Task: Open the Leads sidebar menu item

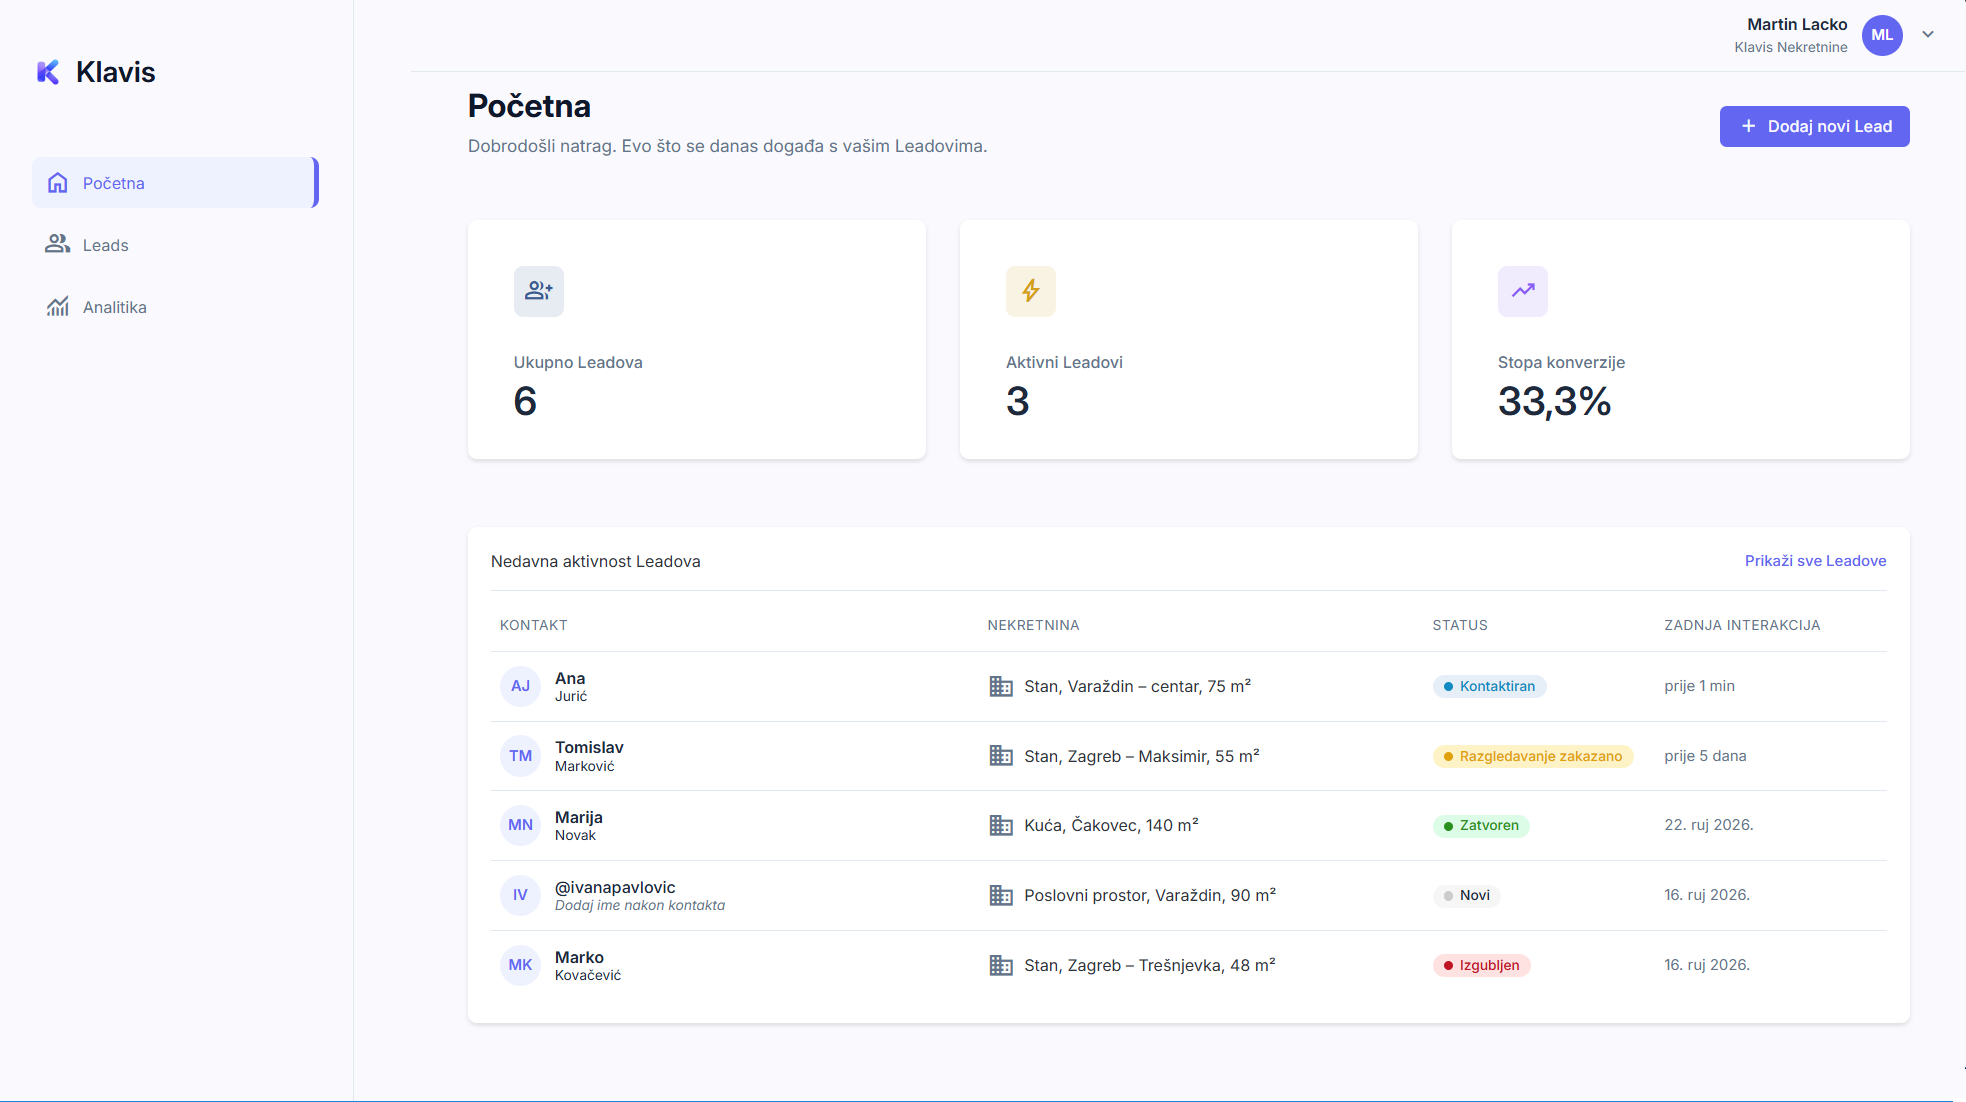Action: (x=175, y=245)
